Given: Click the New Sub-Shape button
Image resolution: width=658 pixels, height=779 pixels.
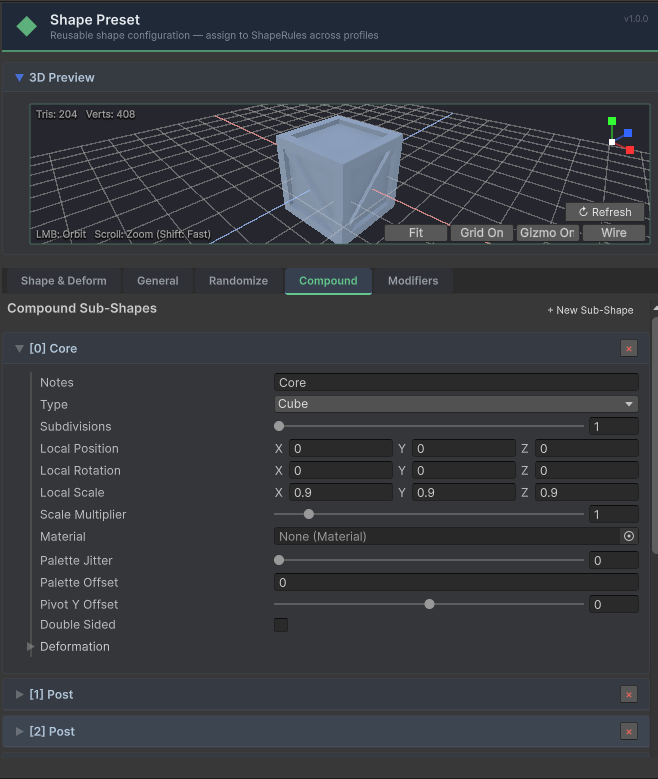Looking at the screenshot, I should (590, 310).
